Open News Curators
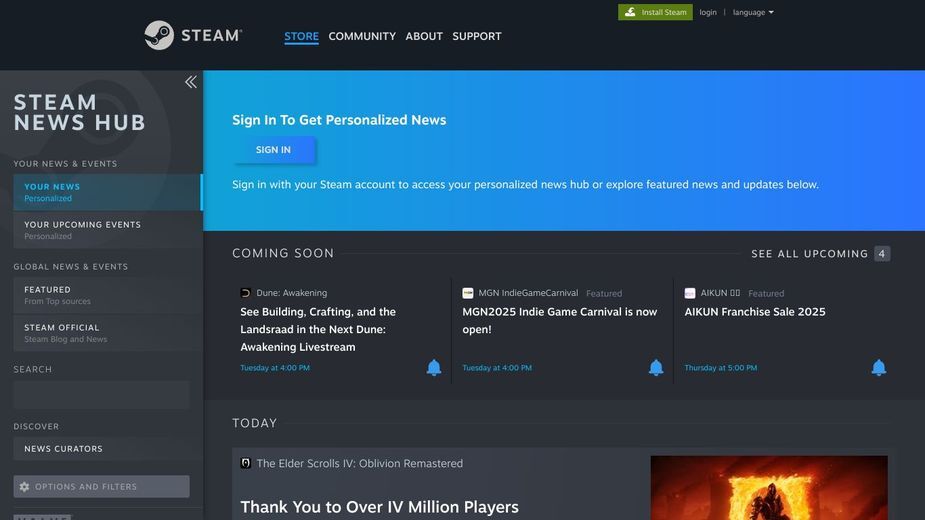Image resolution: width=925 pixels, height=520 pixels. click(x=107, y=449)
